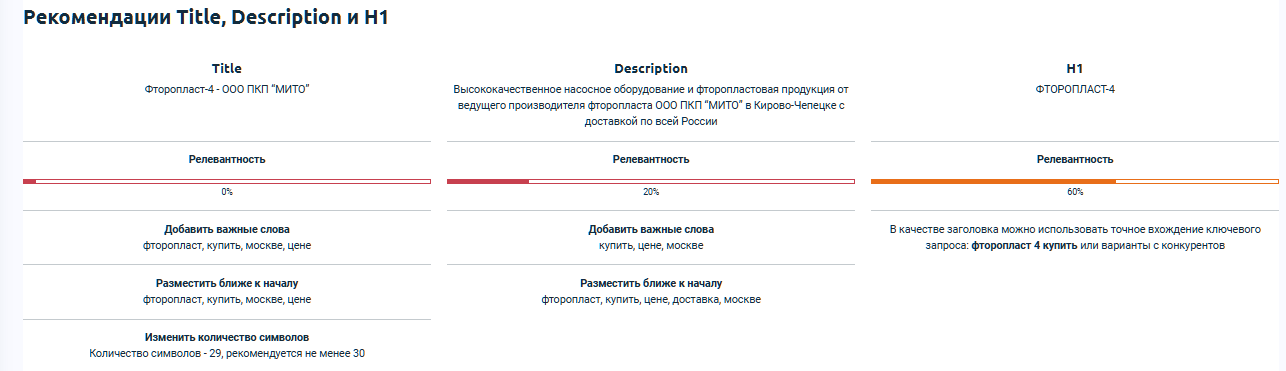Click "Релевантность" label in Title column
This screenshot has height=371, width=1286.
pyautogui.click(x=227, y=159)
